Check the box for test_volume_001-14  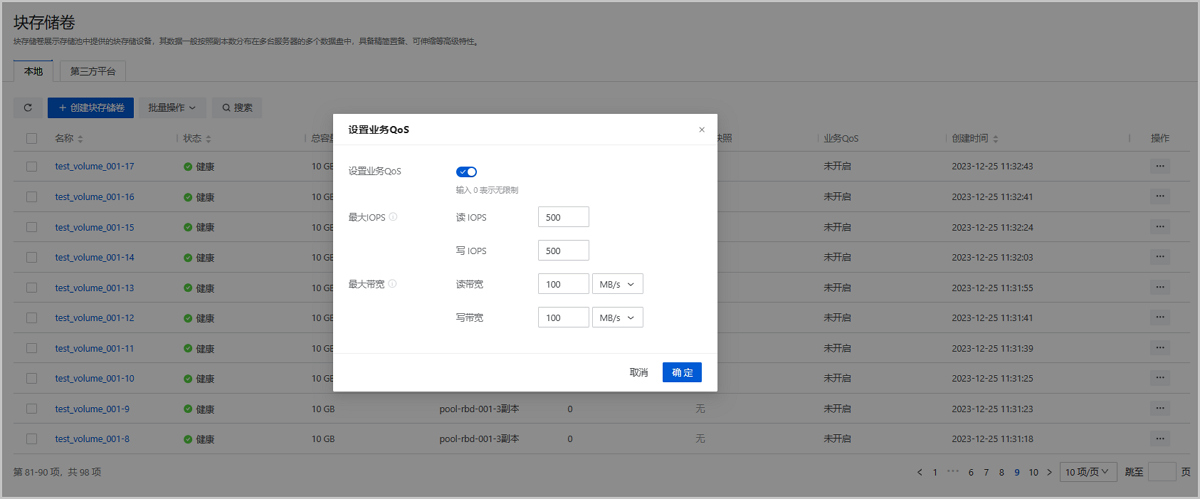[32, 257]
